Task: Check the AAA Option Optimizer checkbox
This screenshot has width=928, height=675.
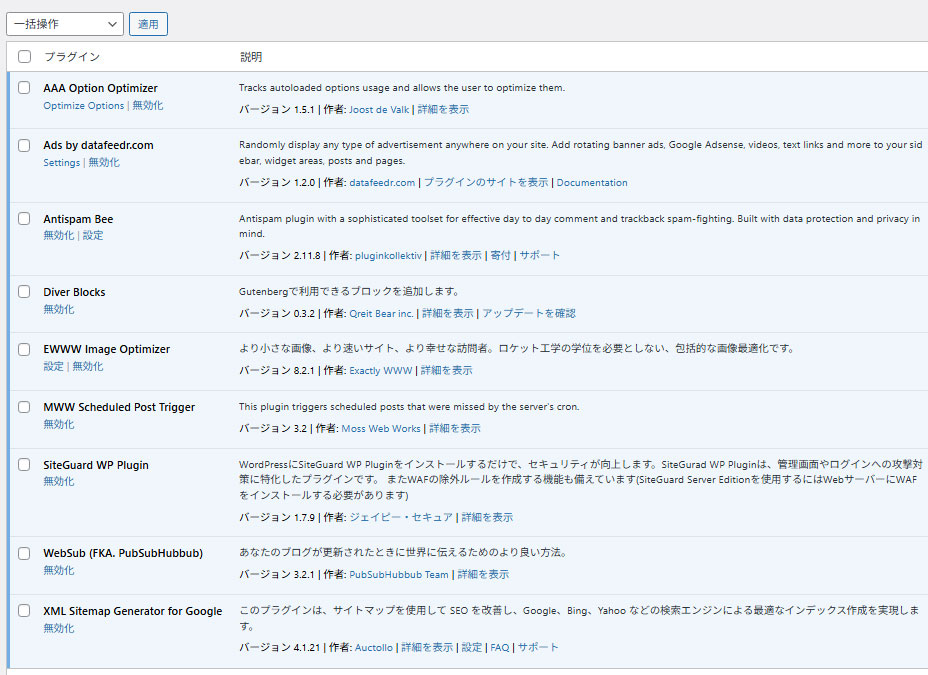Action: [25, 88]
